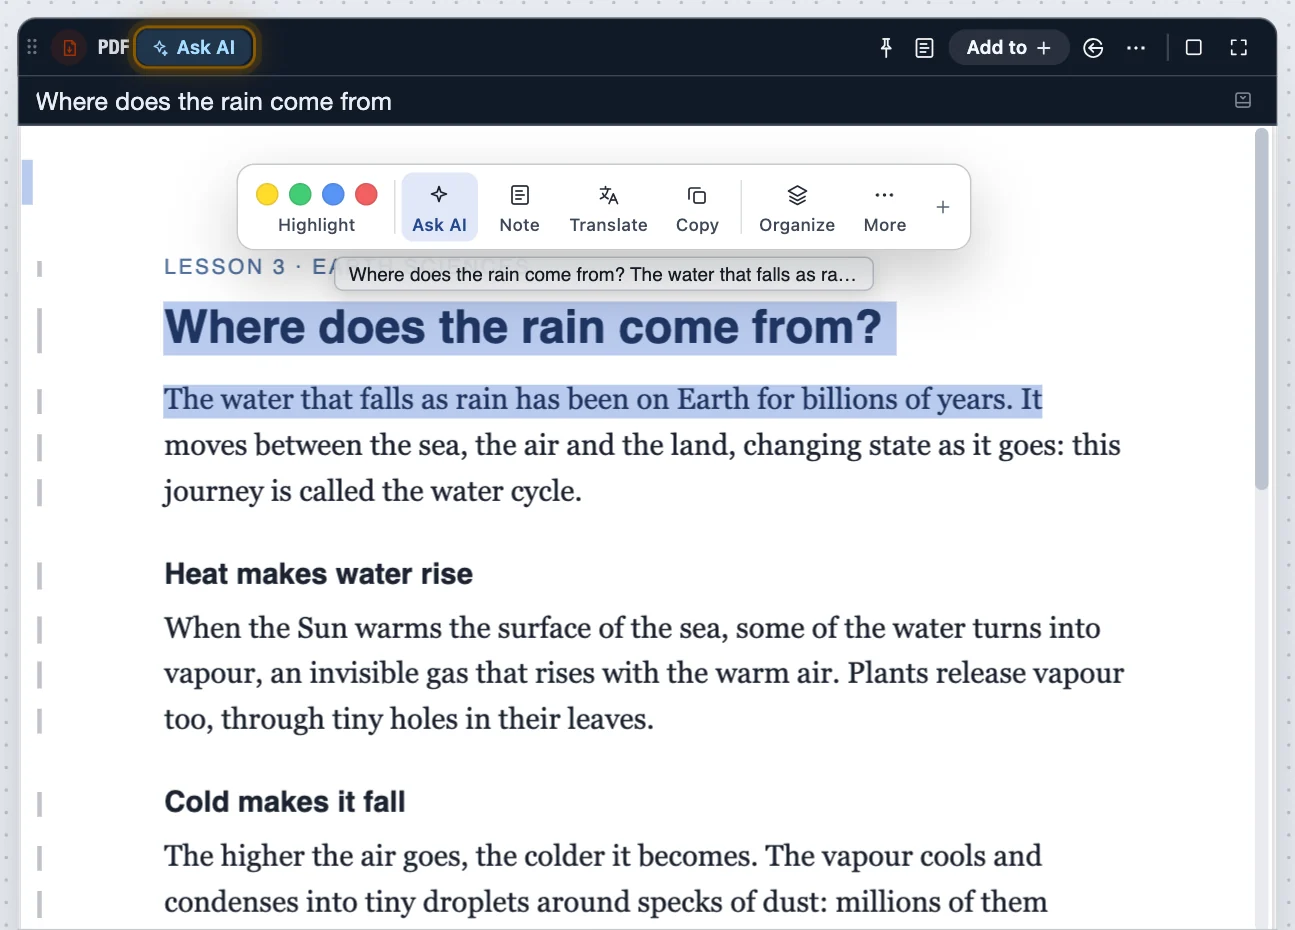Pin the document with pin icon
Image resolution: width=1295 pixels, height=930 pixels.
(x=885, y=47)
